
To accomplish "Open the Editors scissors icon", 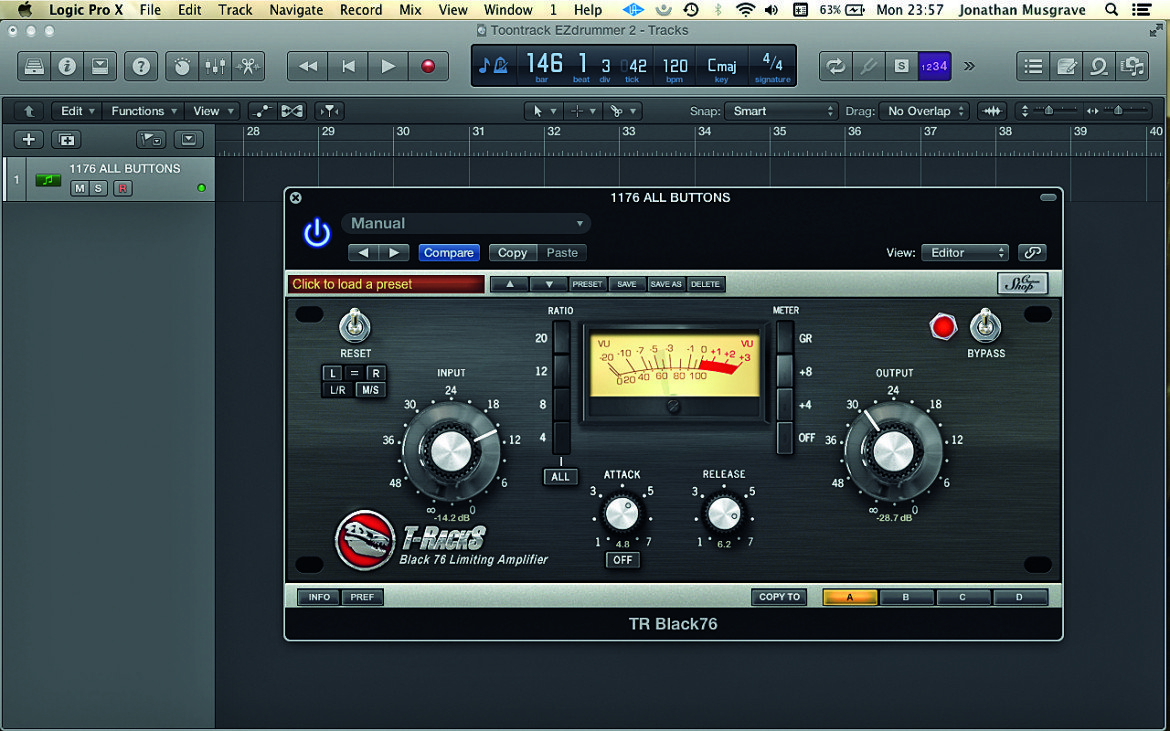I will point(248,66).
